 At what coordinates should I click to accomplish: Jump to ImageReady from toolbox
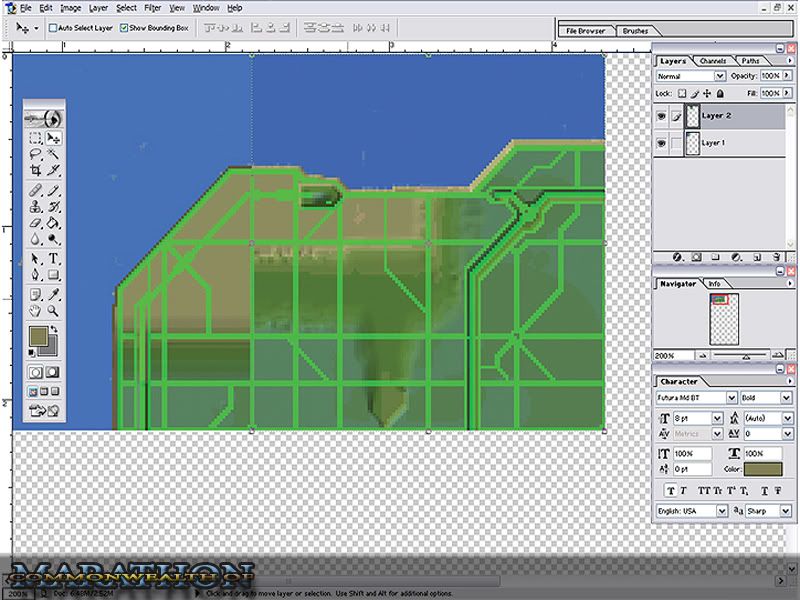click(44, 411)
